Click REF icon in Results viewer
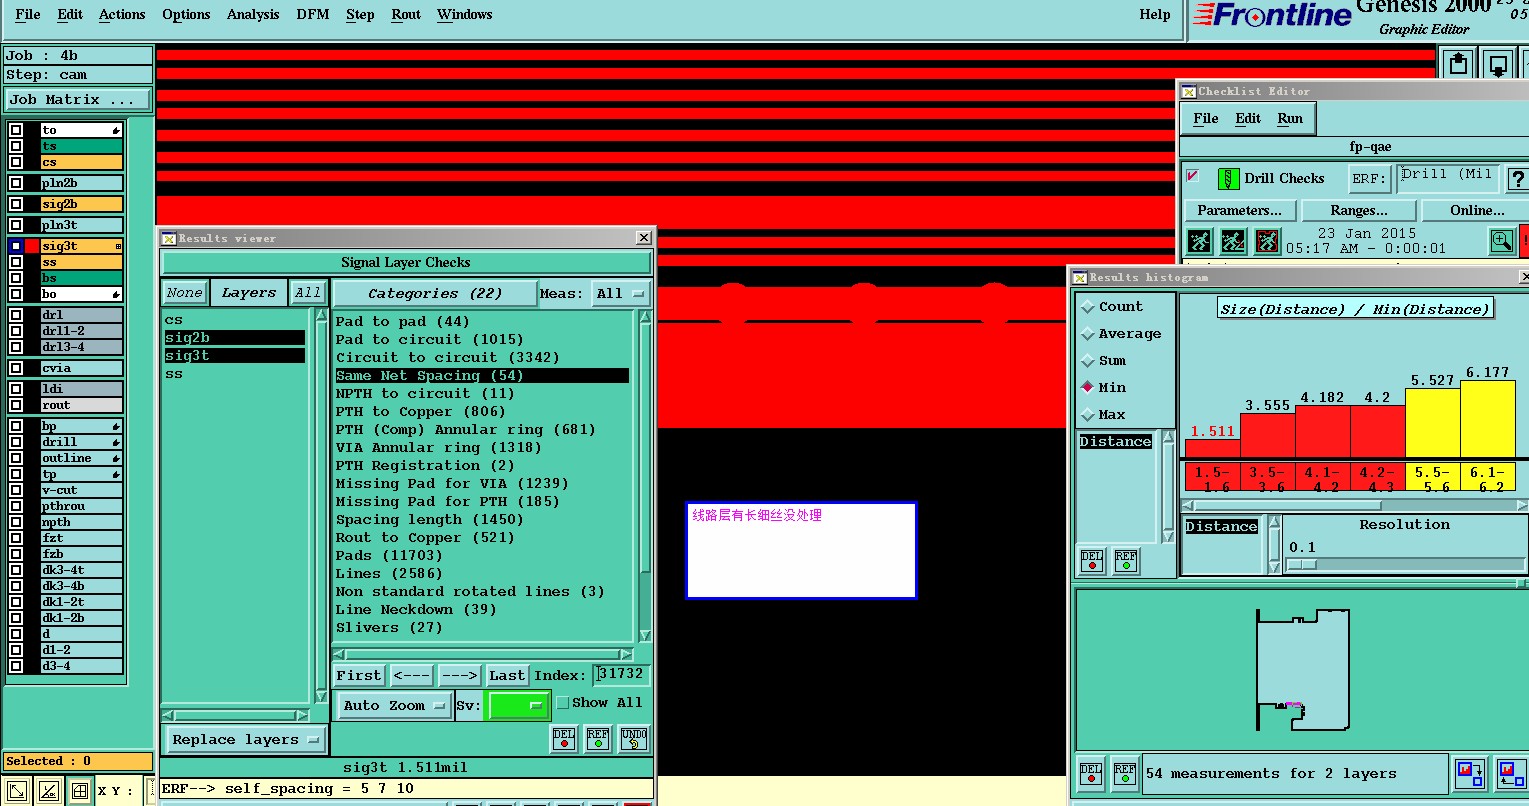Image resolution: width=1529 pixels, height=806 pixels. (598, 739)
